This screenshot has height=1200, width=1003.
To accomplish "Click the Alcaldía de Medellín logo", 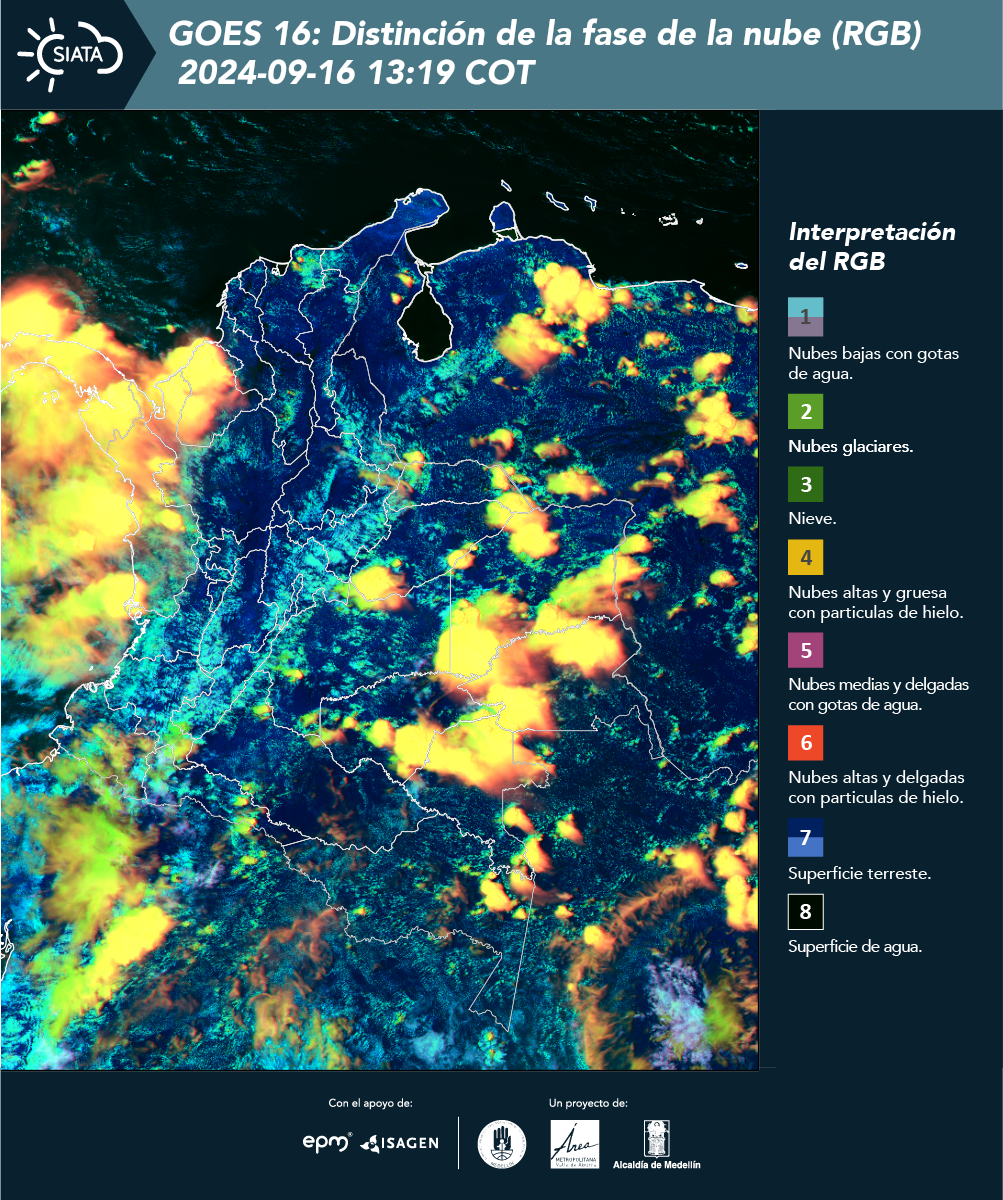I will 656,1145.
